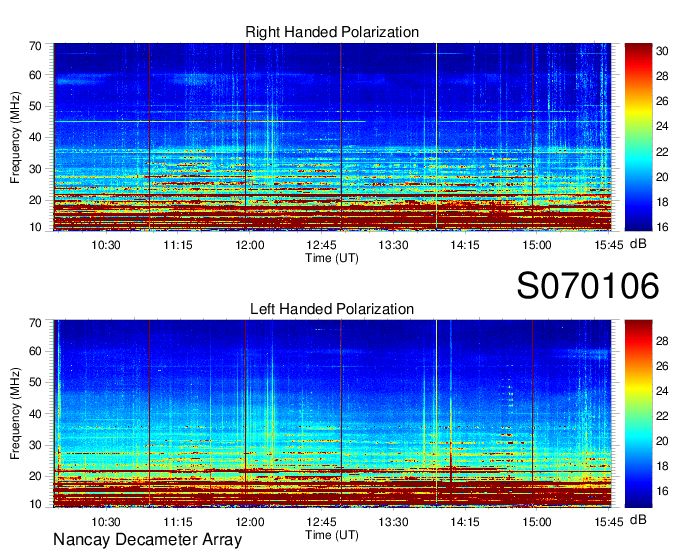Click the 30 MHz tick on Right Handed plot
The image size is (680, 552).
(35, 169)
